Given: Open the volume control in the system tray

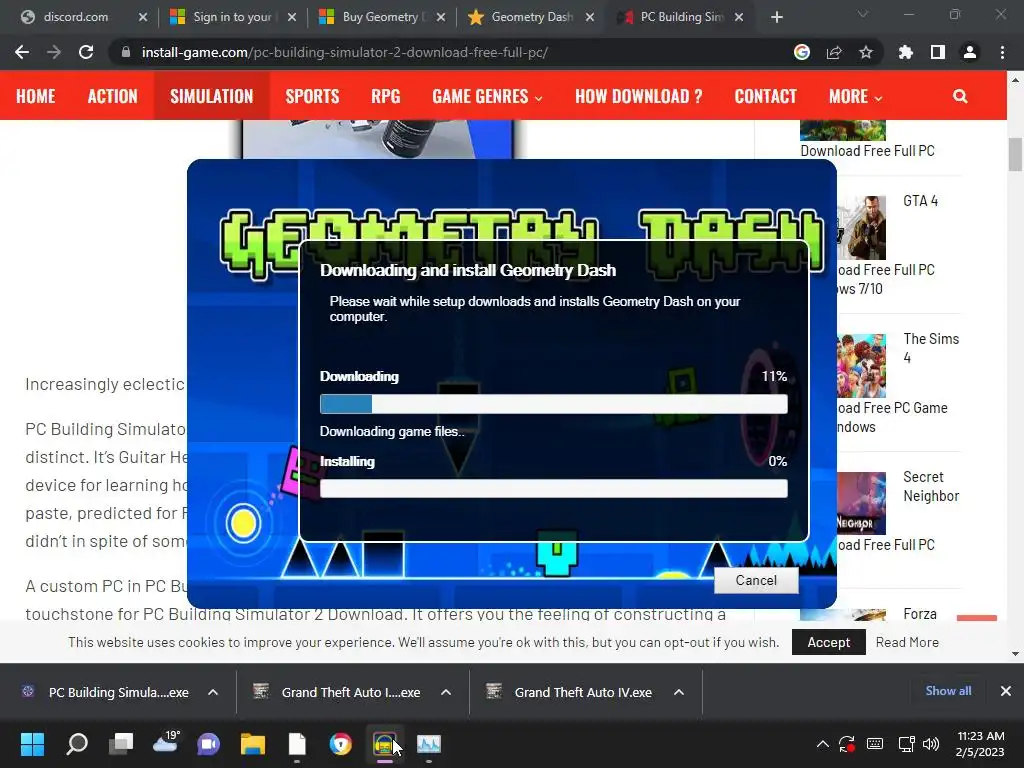Looking at the screenshot, I should 931,744.
